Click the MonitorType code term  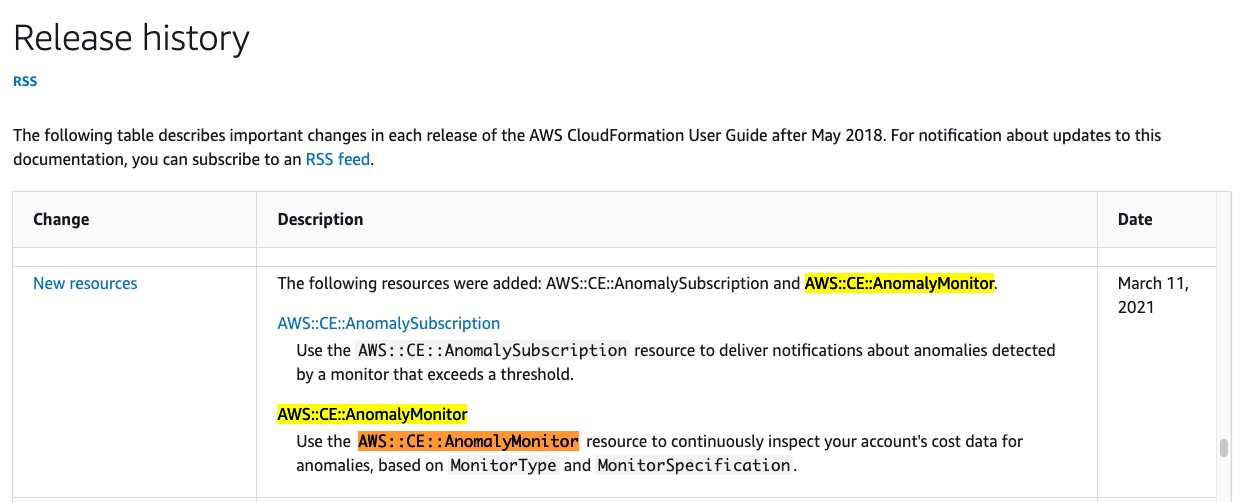click(x=503, y=465)
